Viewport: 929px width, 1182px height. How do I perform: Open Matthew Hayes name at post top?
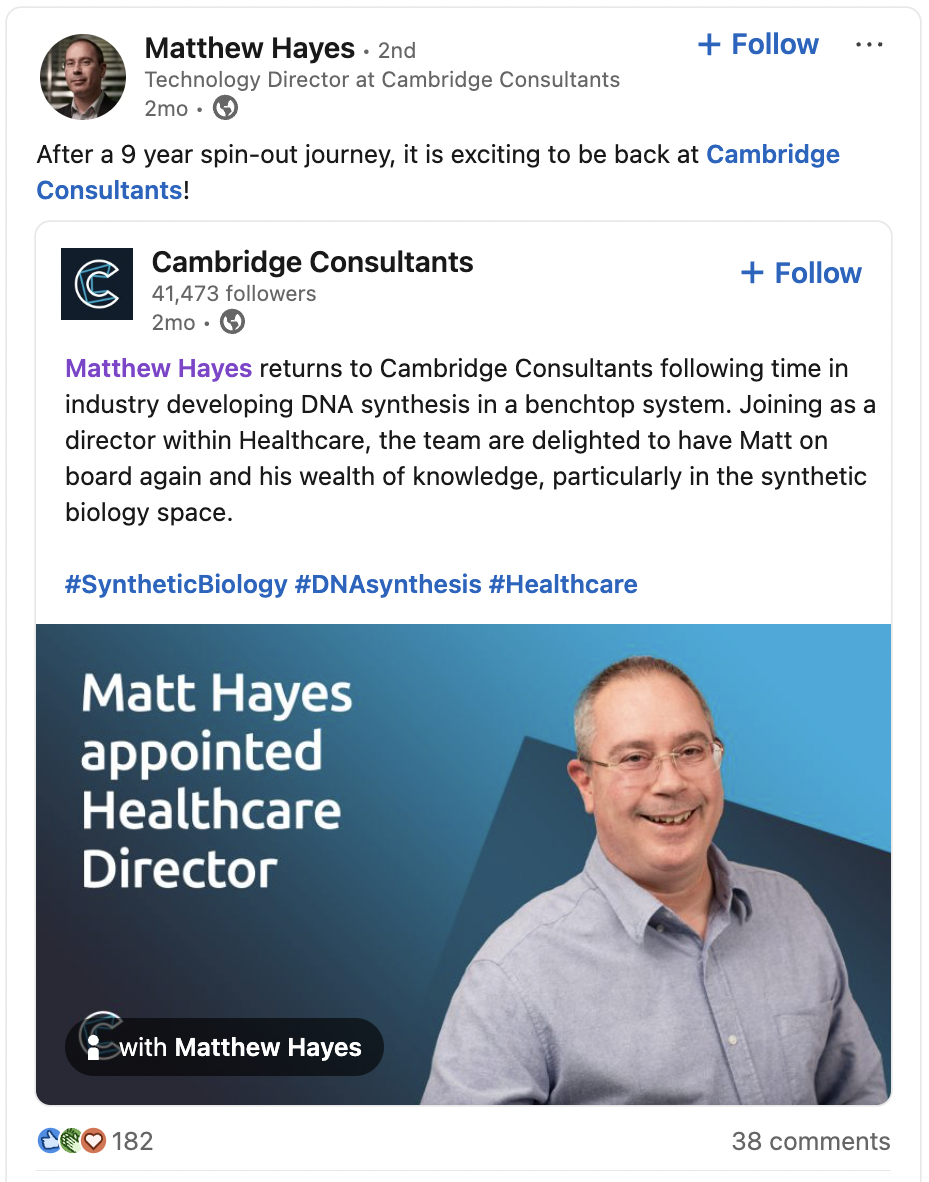click(250, 48)
